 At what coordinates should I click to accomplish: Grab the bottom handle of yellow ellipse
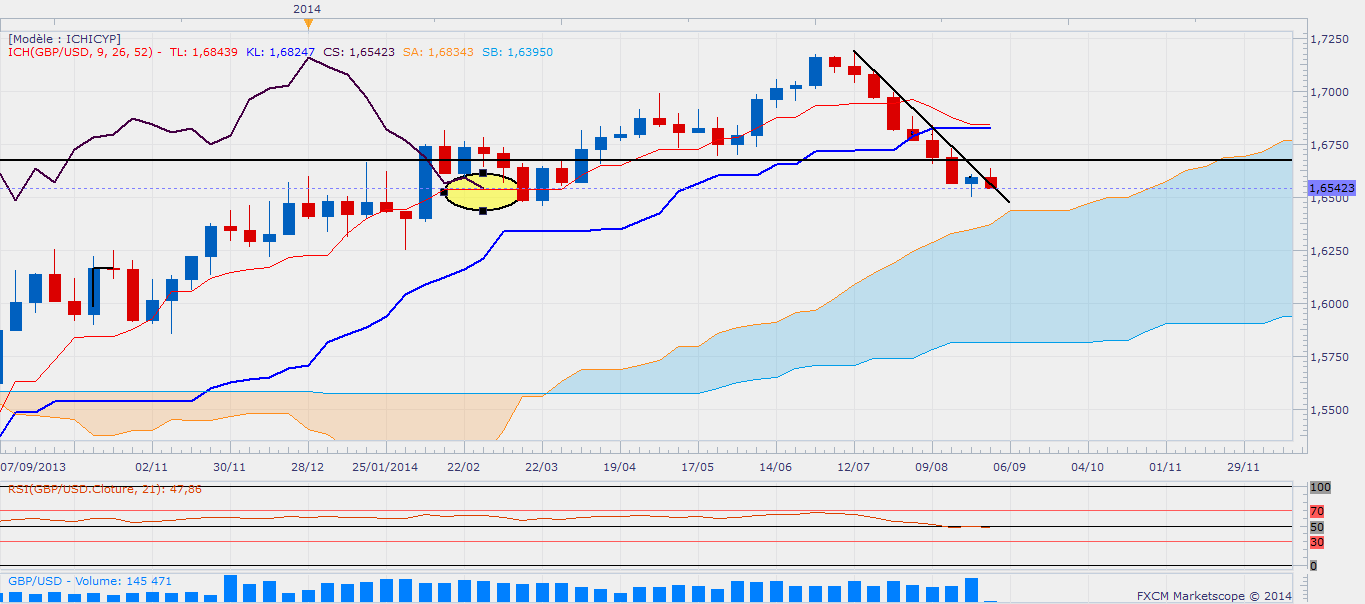(x=483, y=211)
